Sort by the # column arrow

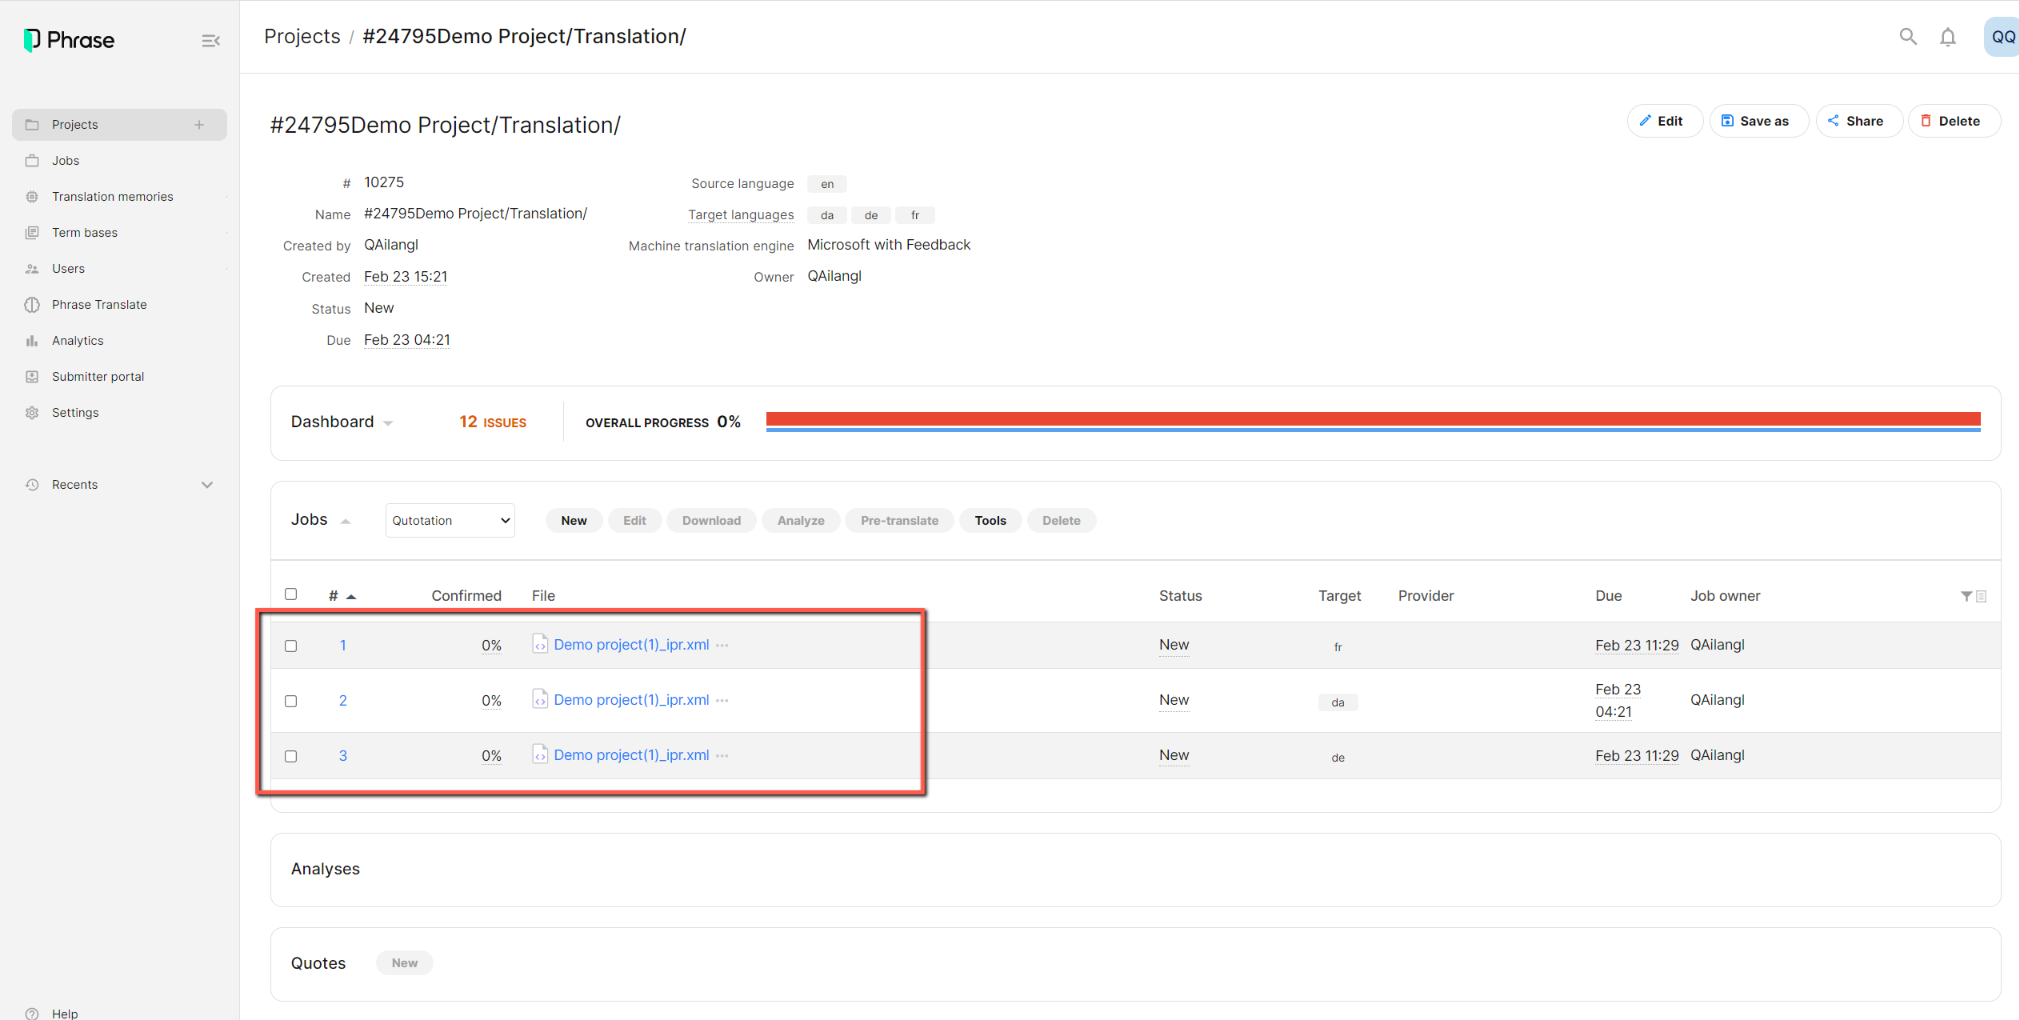(x=351, y=596)
